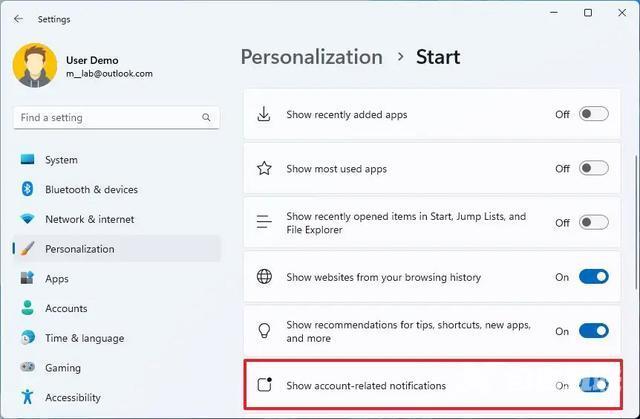Click the User Demo profile avatar
This screenshot has height=419, width=640.
35,65
